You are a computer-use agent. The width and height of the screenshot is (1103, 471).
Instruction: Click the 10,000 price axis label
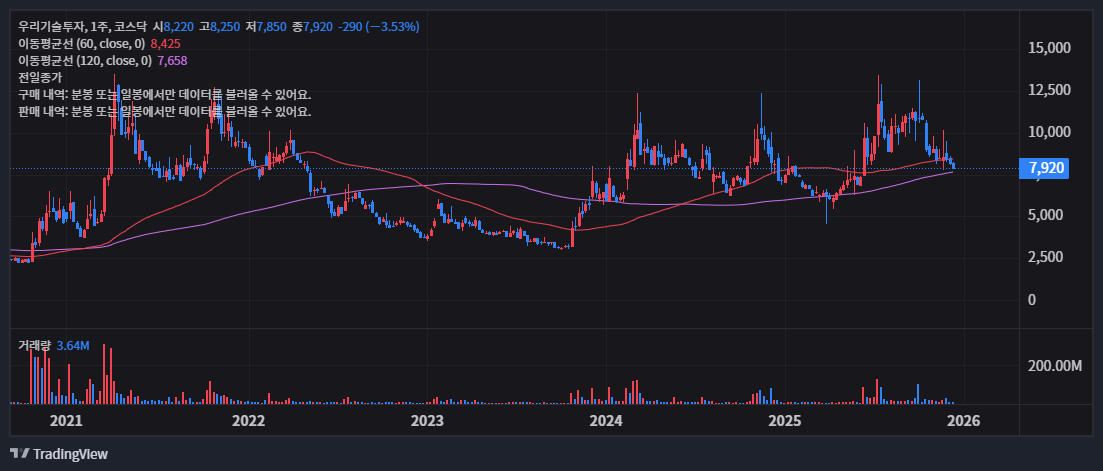1050,131
